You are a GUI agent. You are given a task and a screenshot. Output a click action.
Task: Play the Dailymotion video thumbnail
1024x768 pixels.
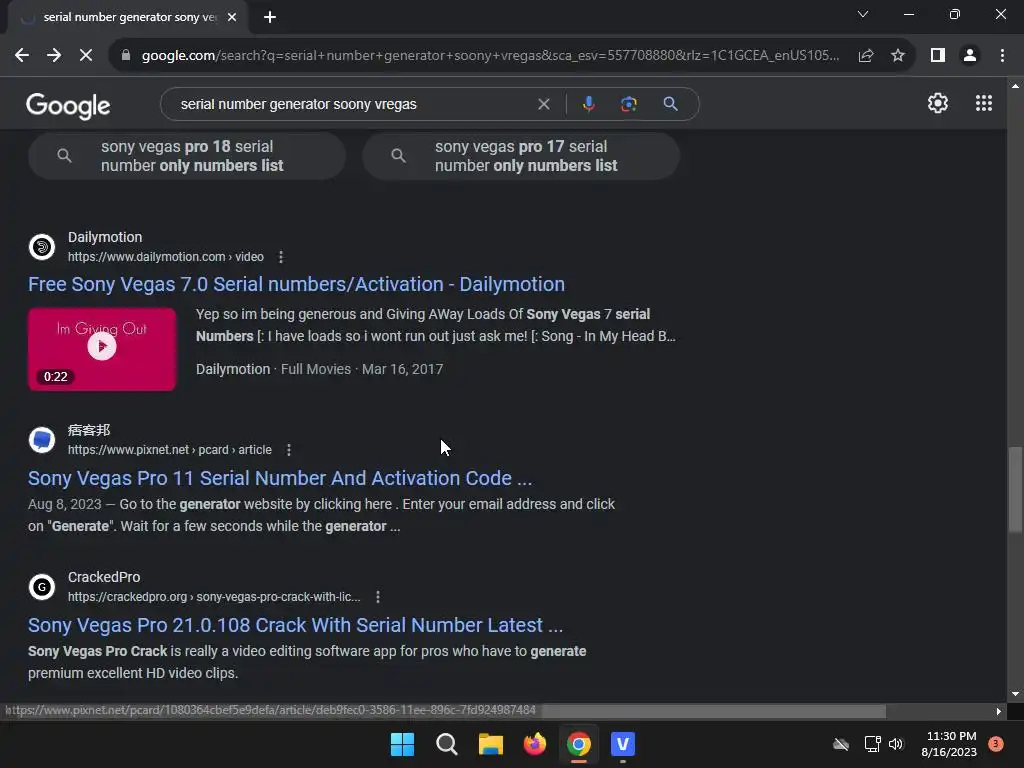pyautogui.click(x=102, y=349)
